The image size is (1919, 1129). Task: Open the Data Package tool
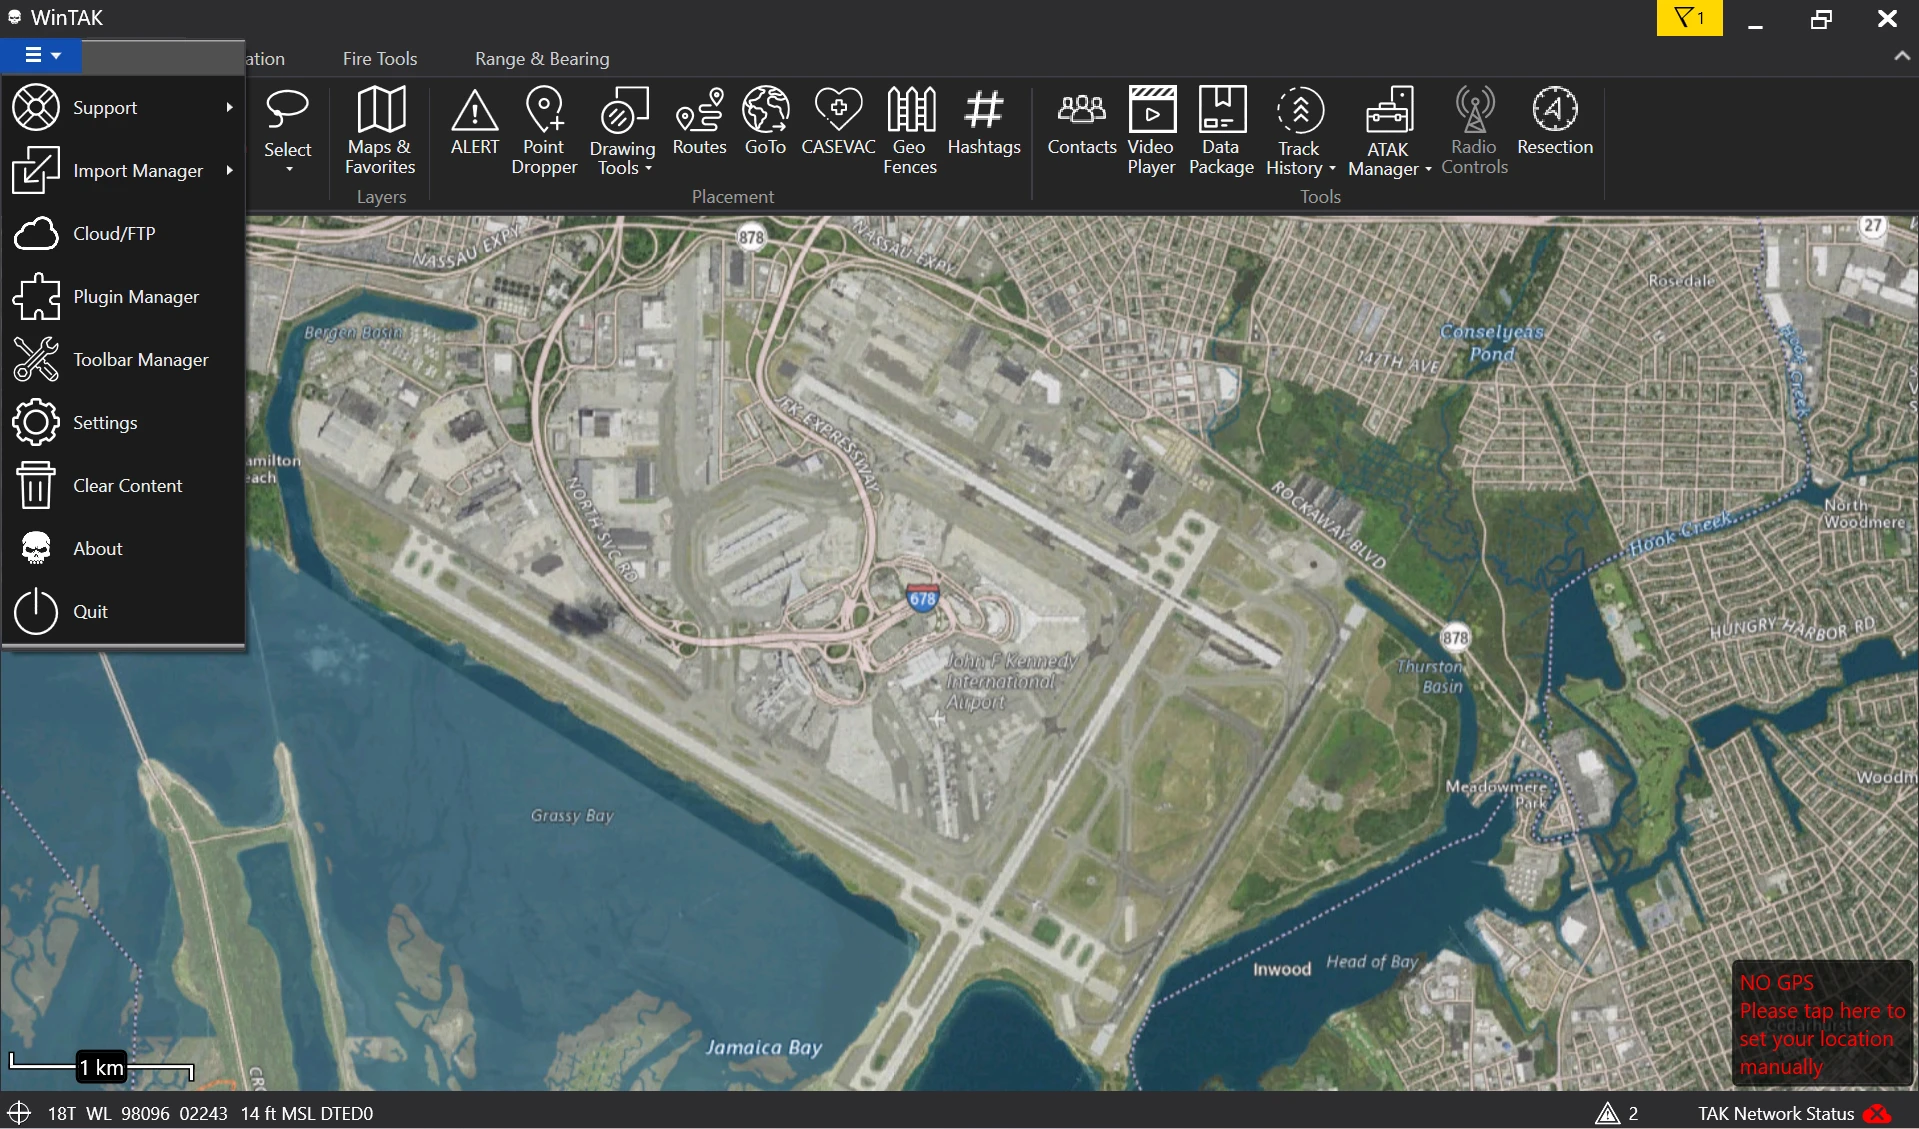tap(1221, 131)
